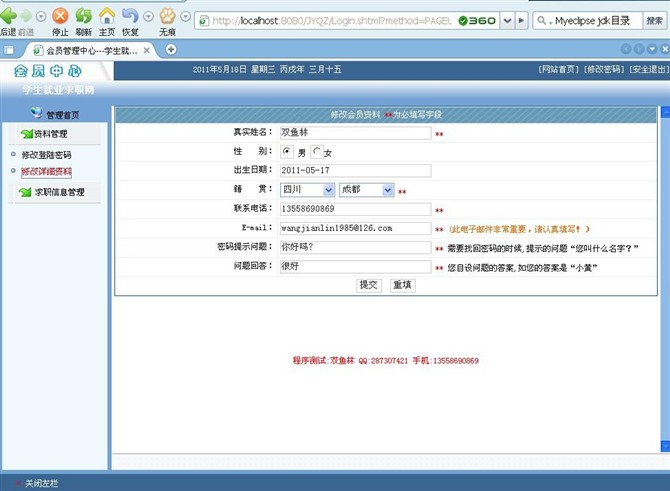Open a new tab with the plus icon
Viewport: 670px width, 491px height.
point(171,50)
